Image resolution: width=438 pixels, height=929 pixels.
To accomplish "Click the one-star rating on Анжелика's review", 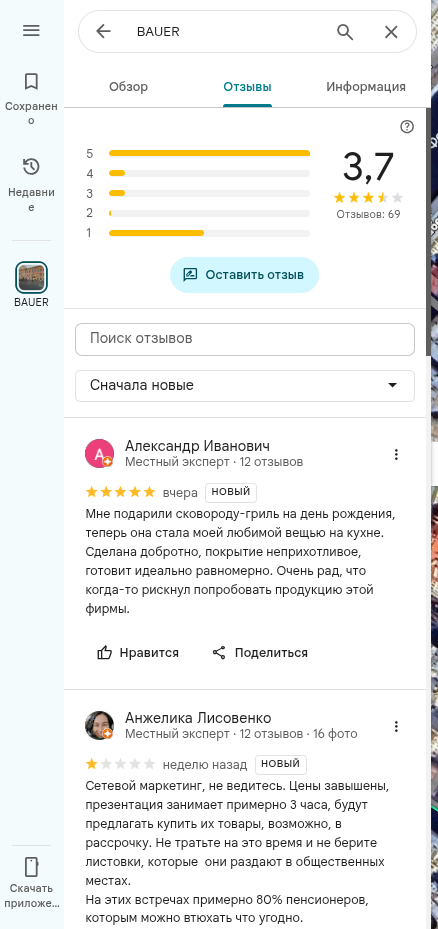I will pos(121,764).
